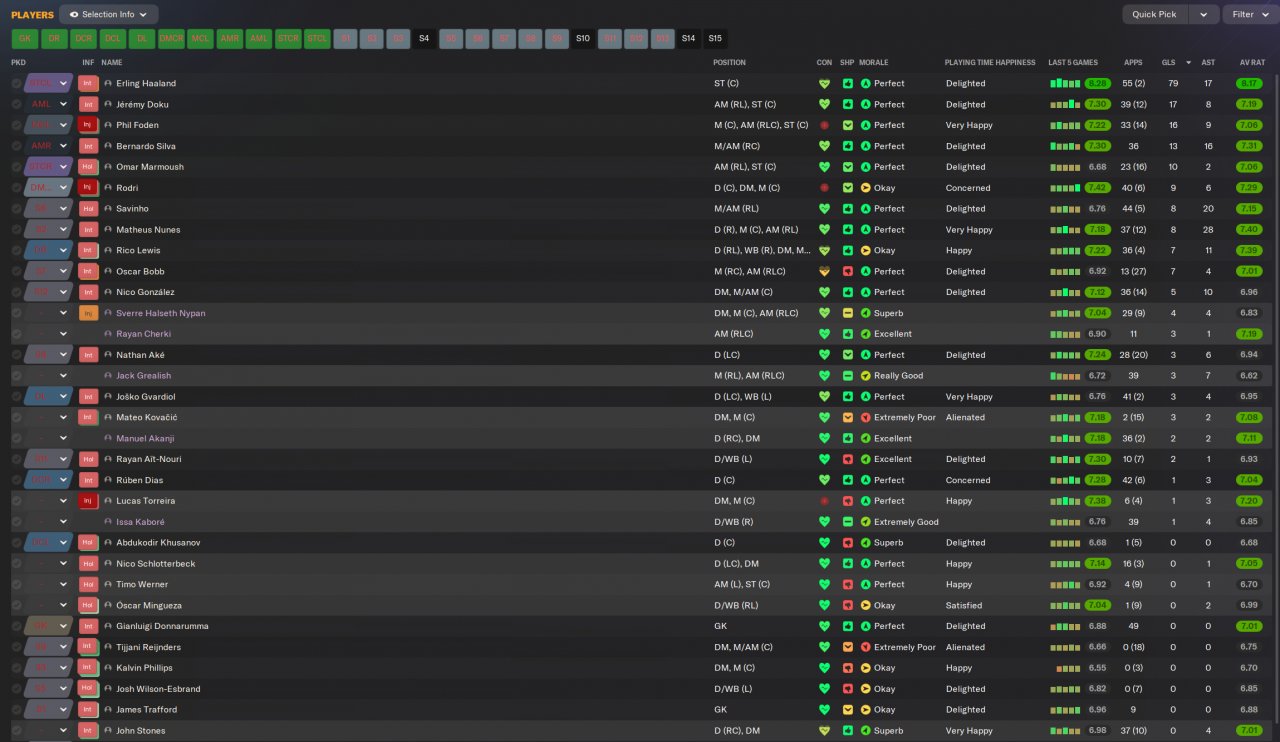Click the '49' appearances for Gianluigi Donnarumma

pyautogui.click(x=1133, y=626)
